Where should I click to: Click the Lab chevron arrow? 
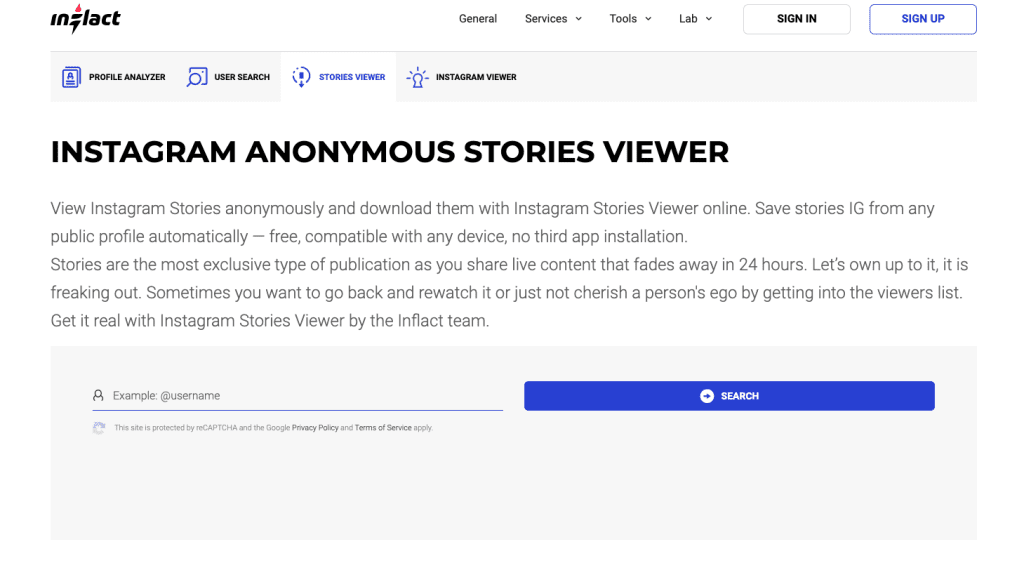pyautogui.click(x=709, y=19)
